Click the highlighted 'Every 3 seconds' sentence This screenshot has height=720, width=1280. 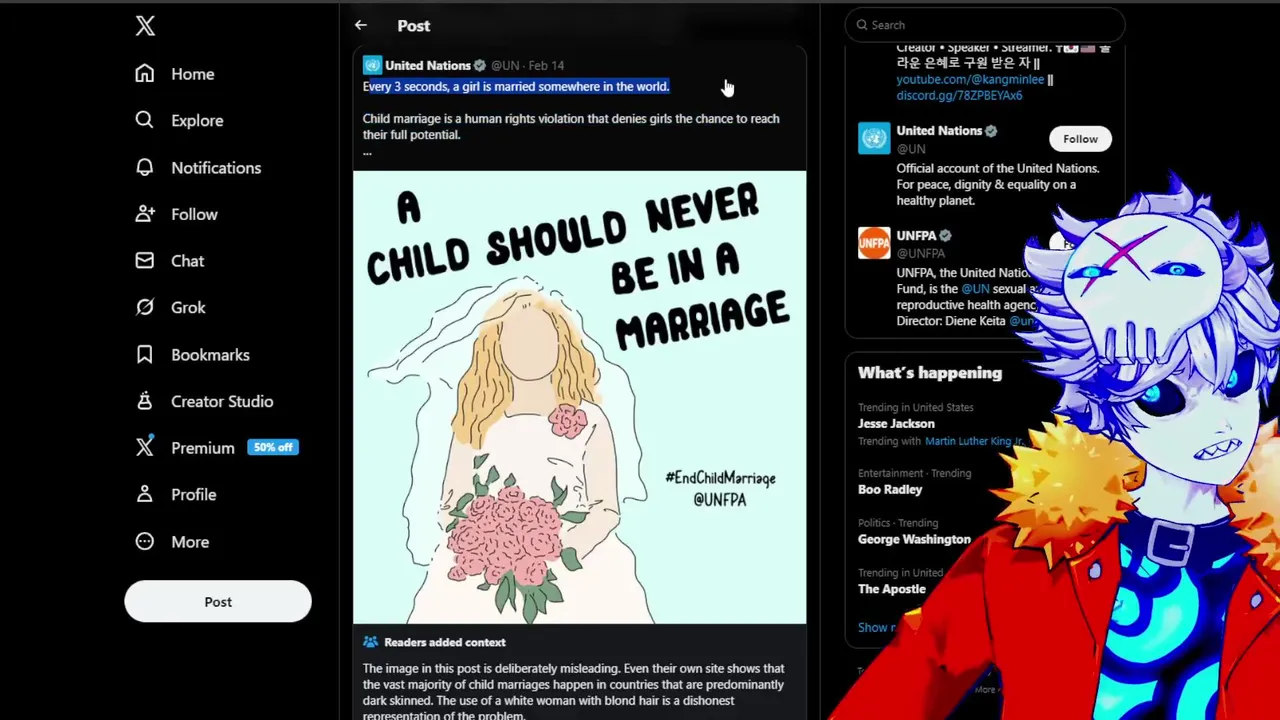516,87
